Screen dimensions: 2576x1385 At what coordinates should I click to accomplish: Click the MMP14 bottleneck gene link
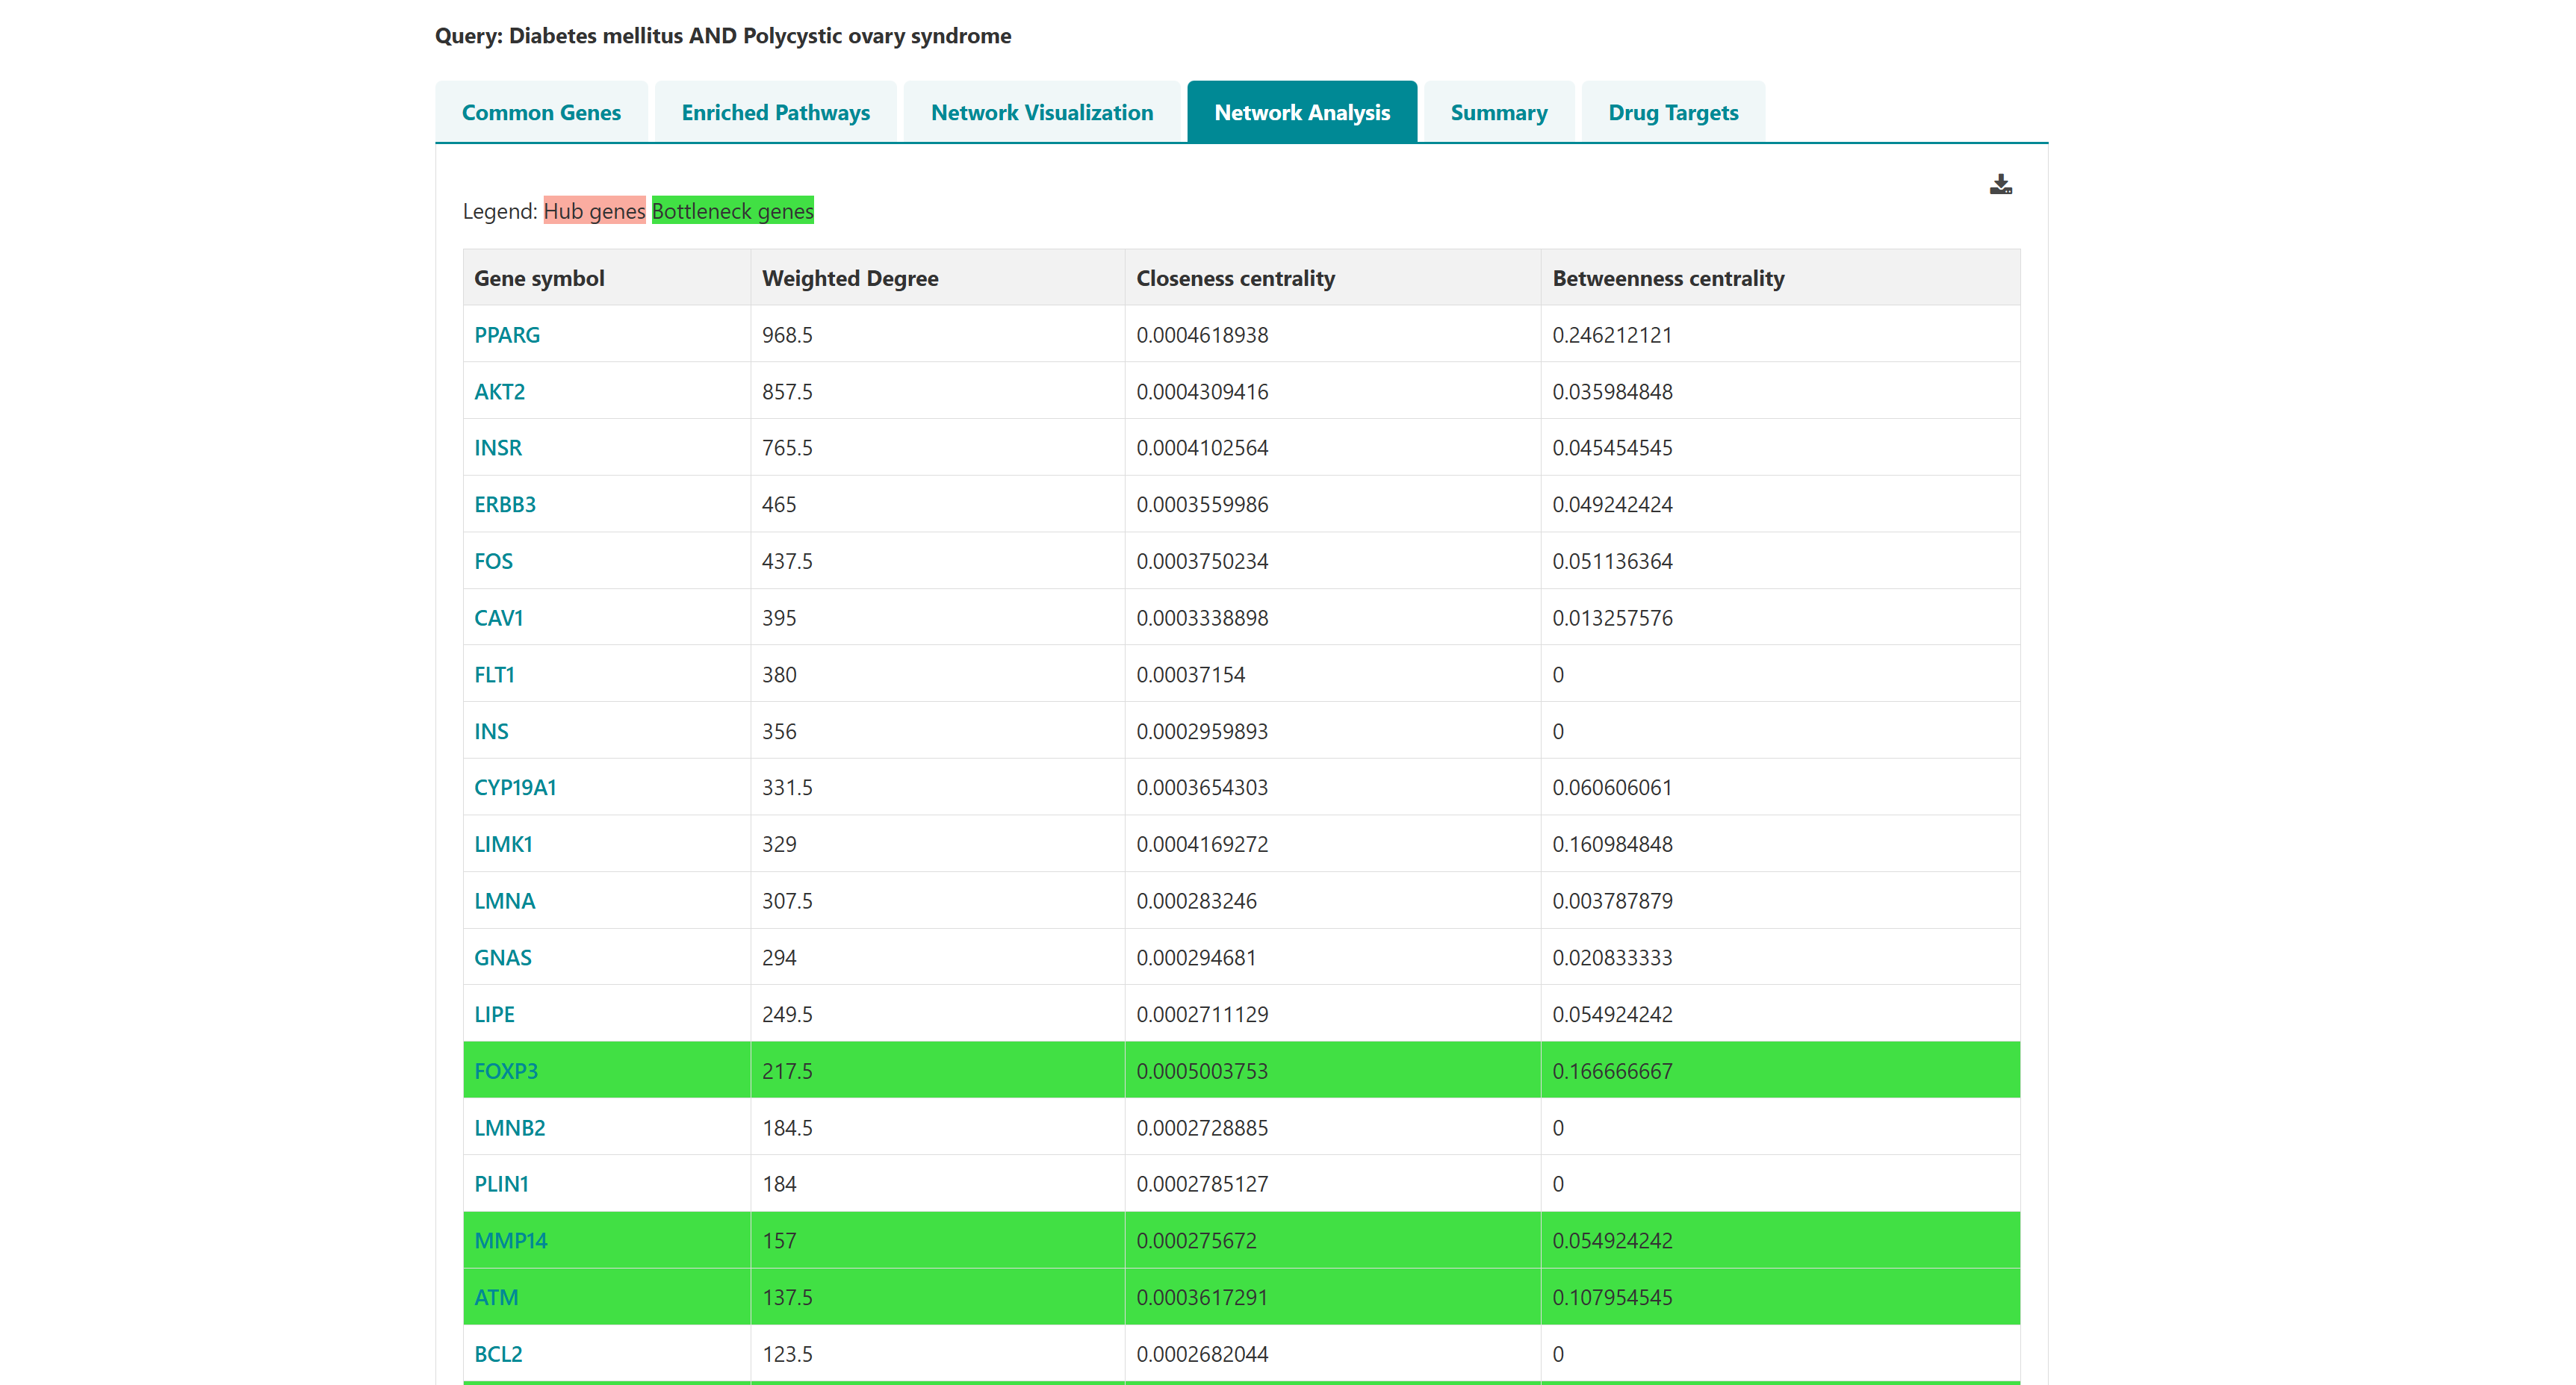(x=510, y=1241)
